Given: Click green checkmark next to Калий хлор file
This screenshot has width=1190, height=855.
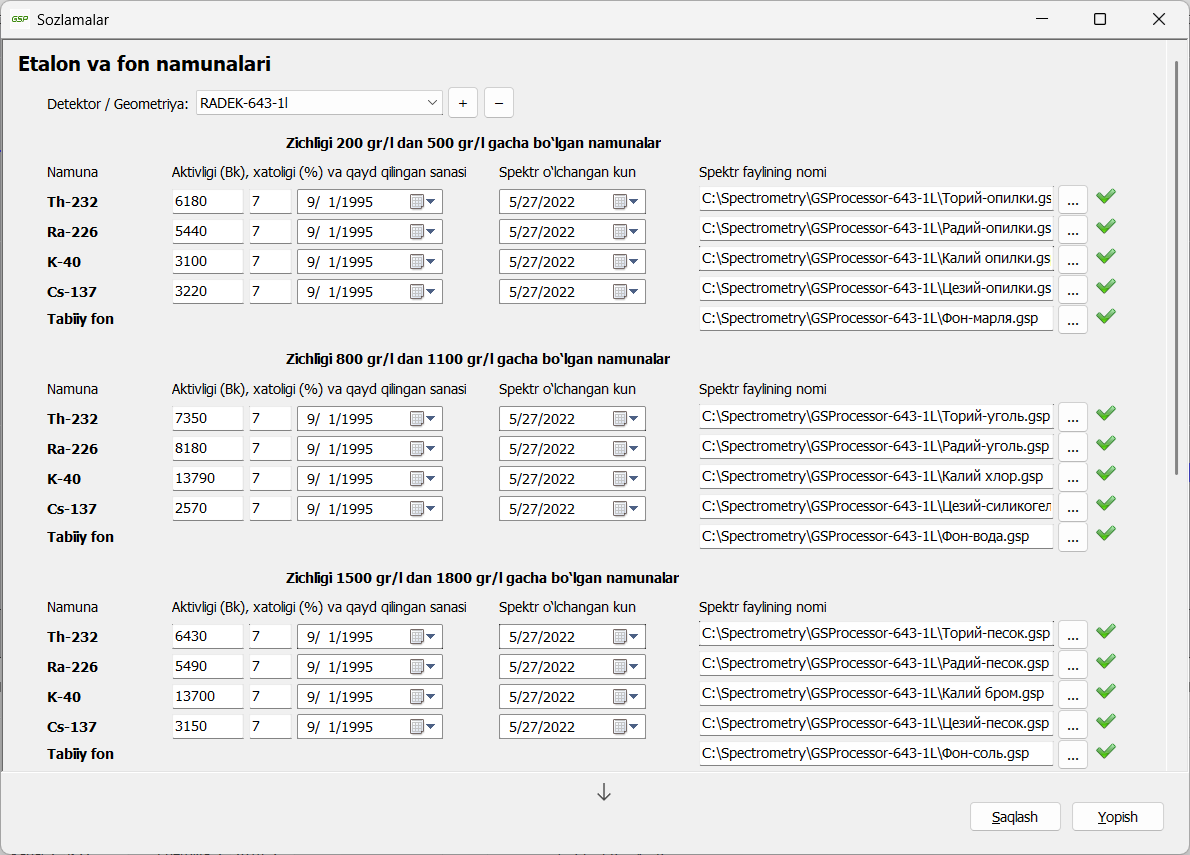Looking at the screenshot, I should point(1106,473).
